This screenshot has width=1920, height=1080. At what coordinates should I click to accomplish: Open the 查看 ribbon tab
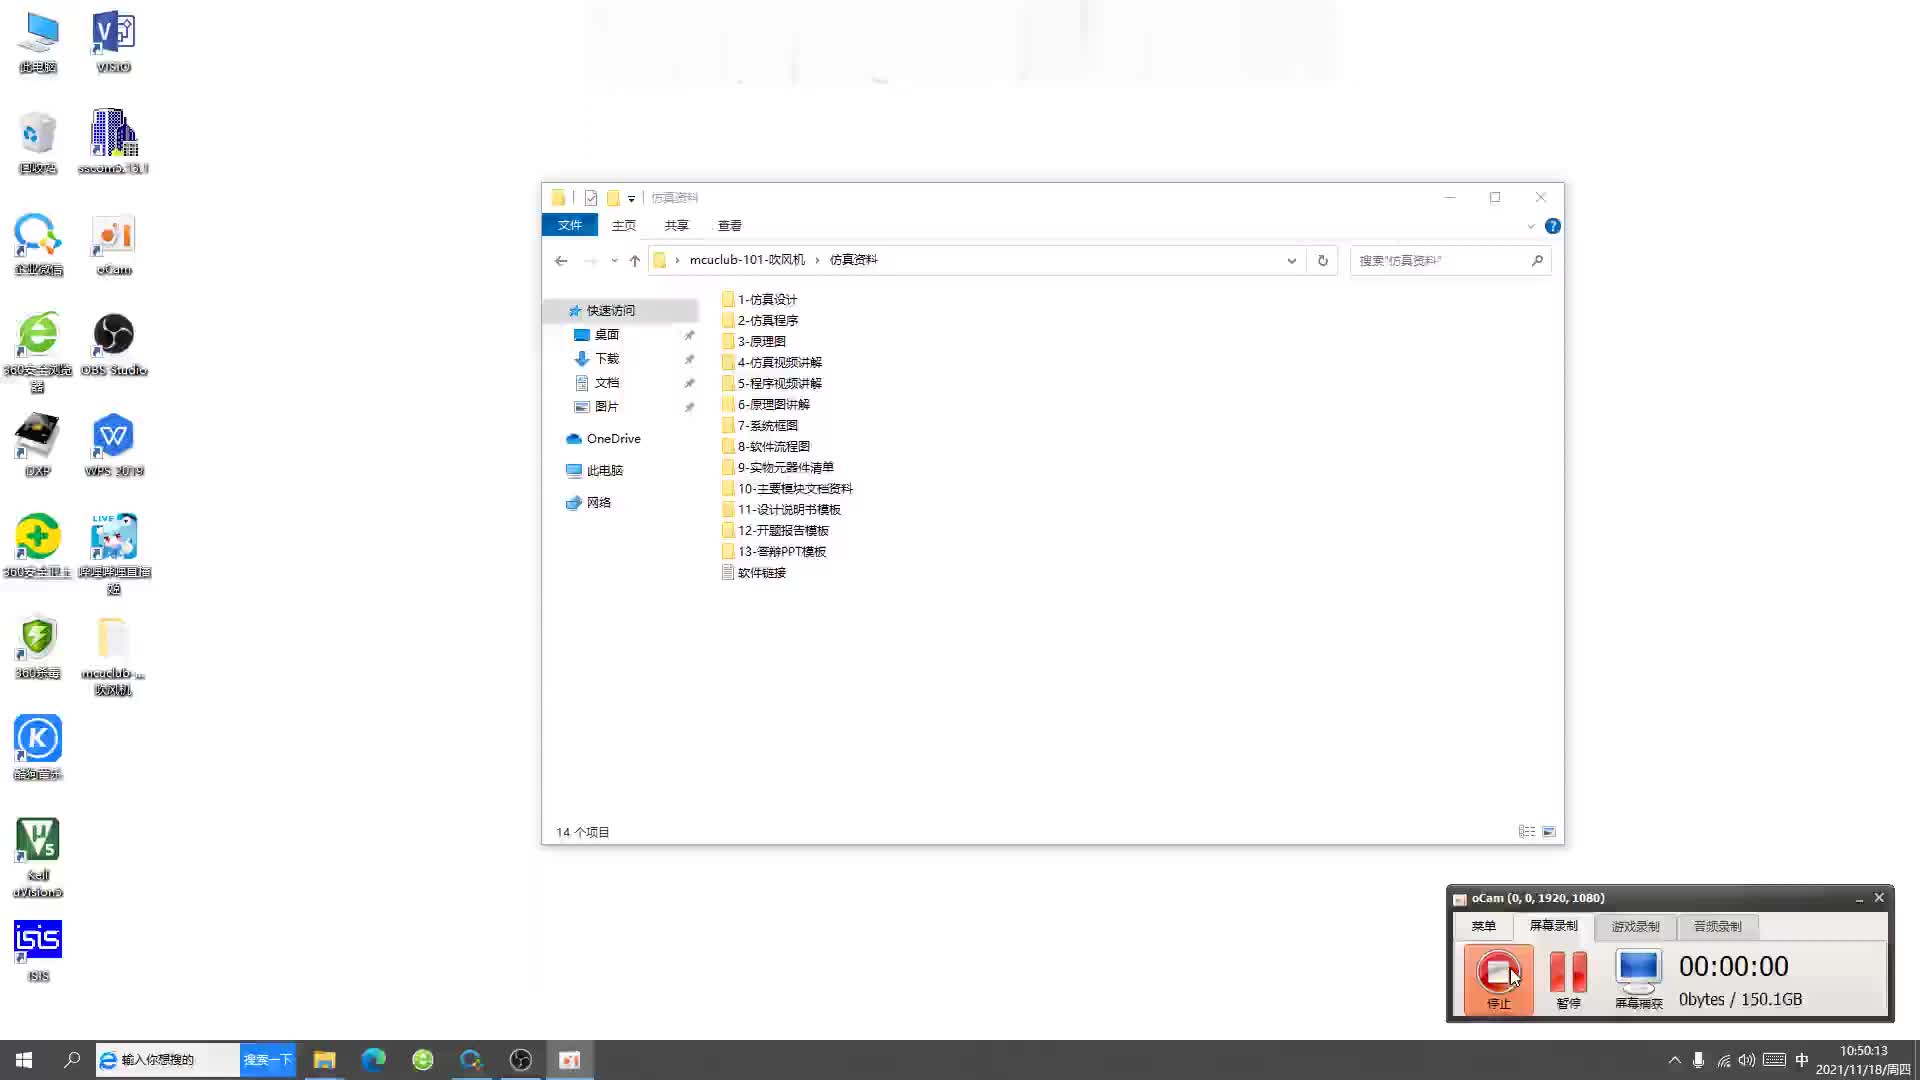point(729,226)
